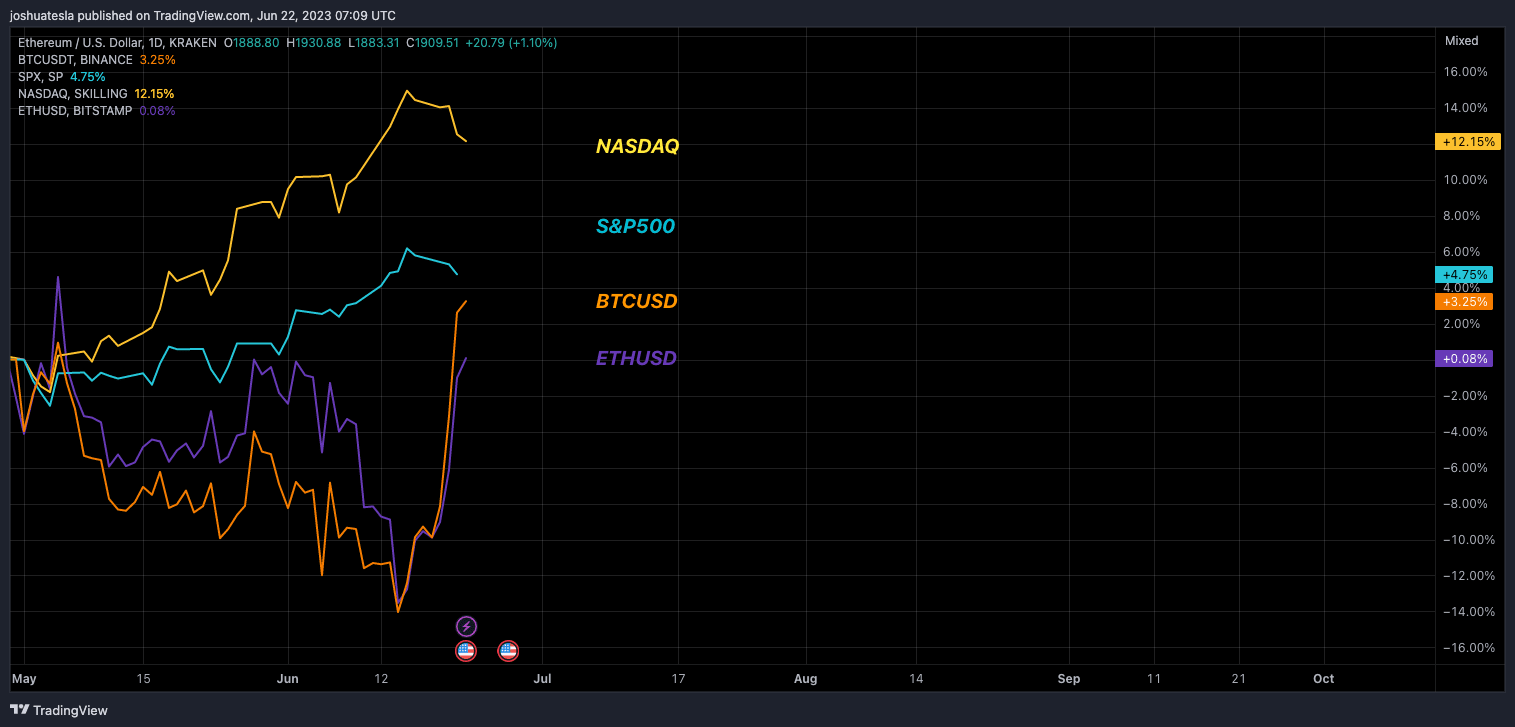
Task: Click the +20.79 (+1.10%) change value
Action: click(511, 43)
